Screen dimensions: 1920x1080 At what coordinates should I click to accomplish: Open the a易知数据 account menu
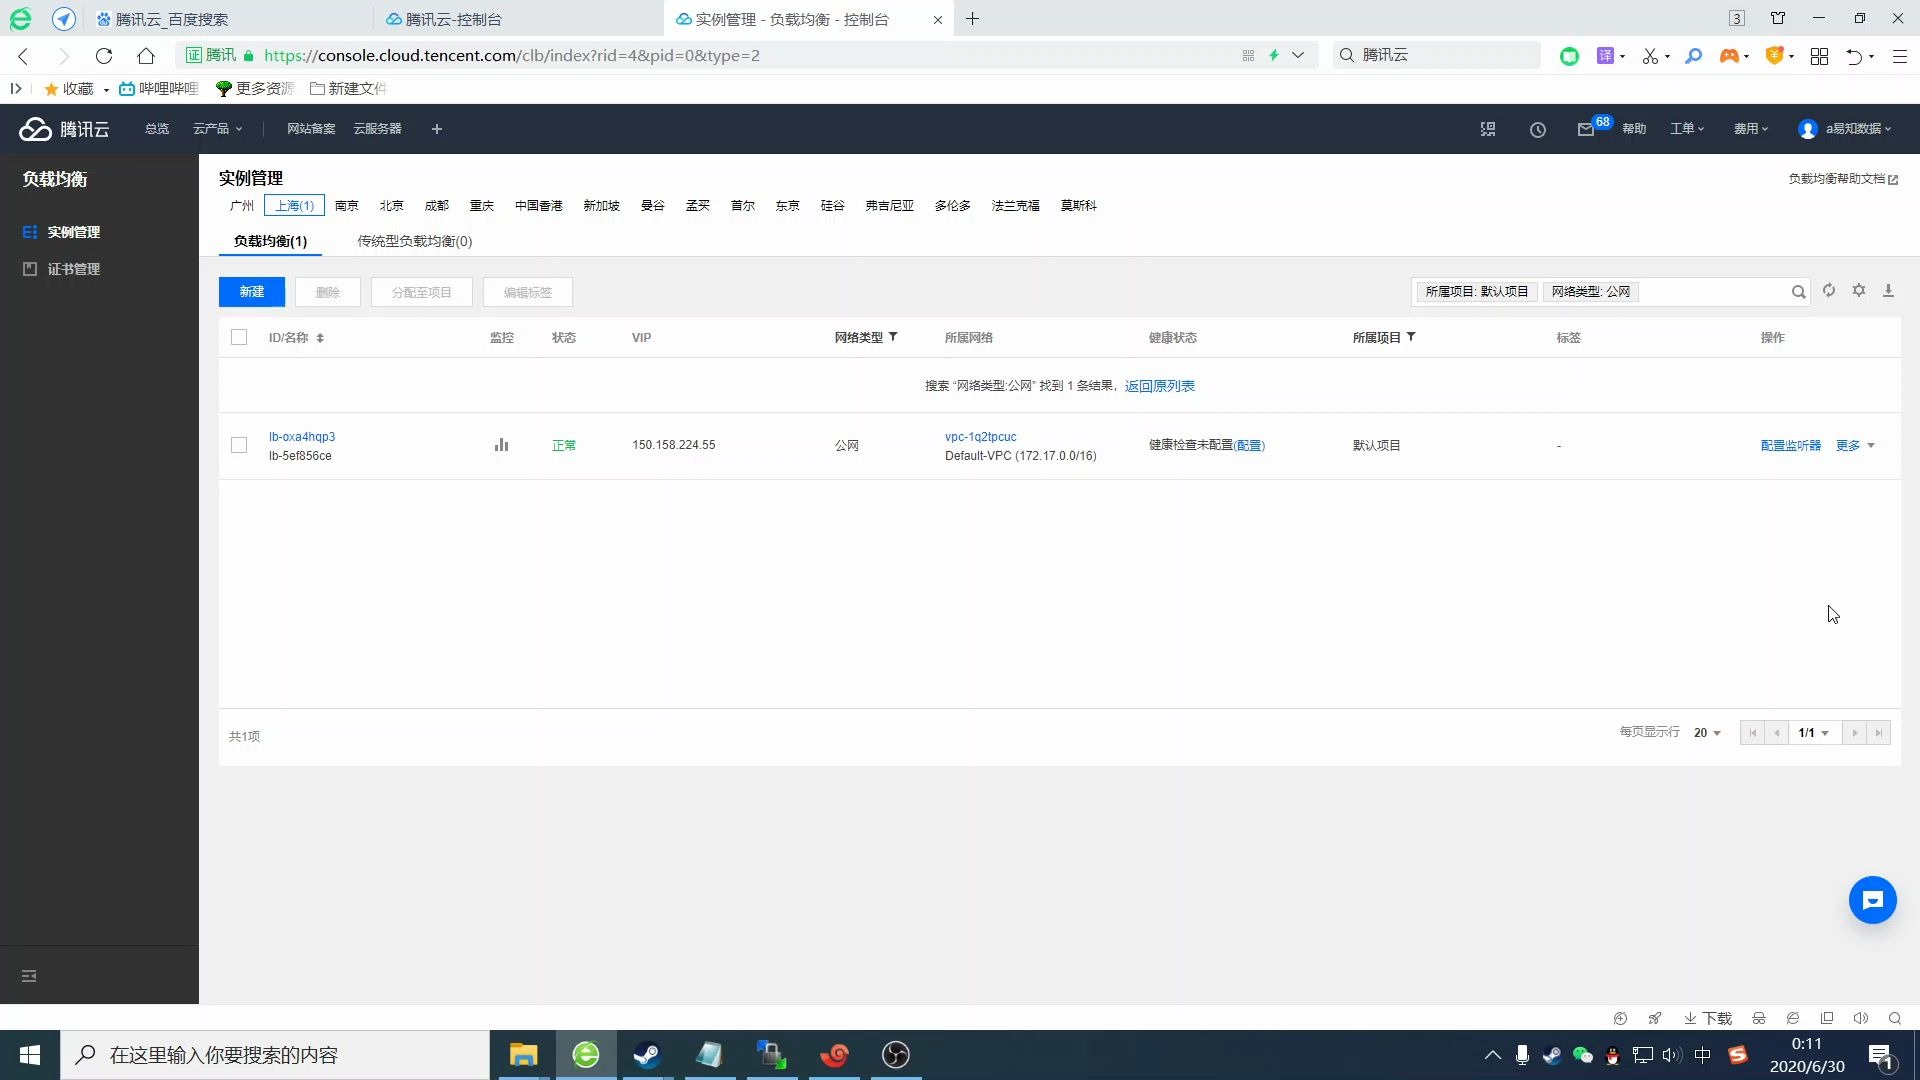pyautogui.click(x=1845, y=129)
